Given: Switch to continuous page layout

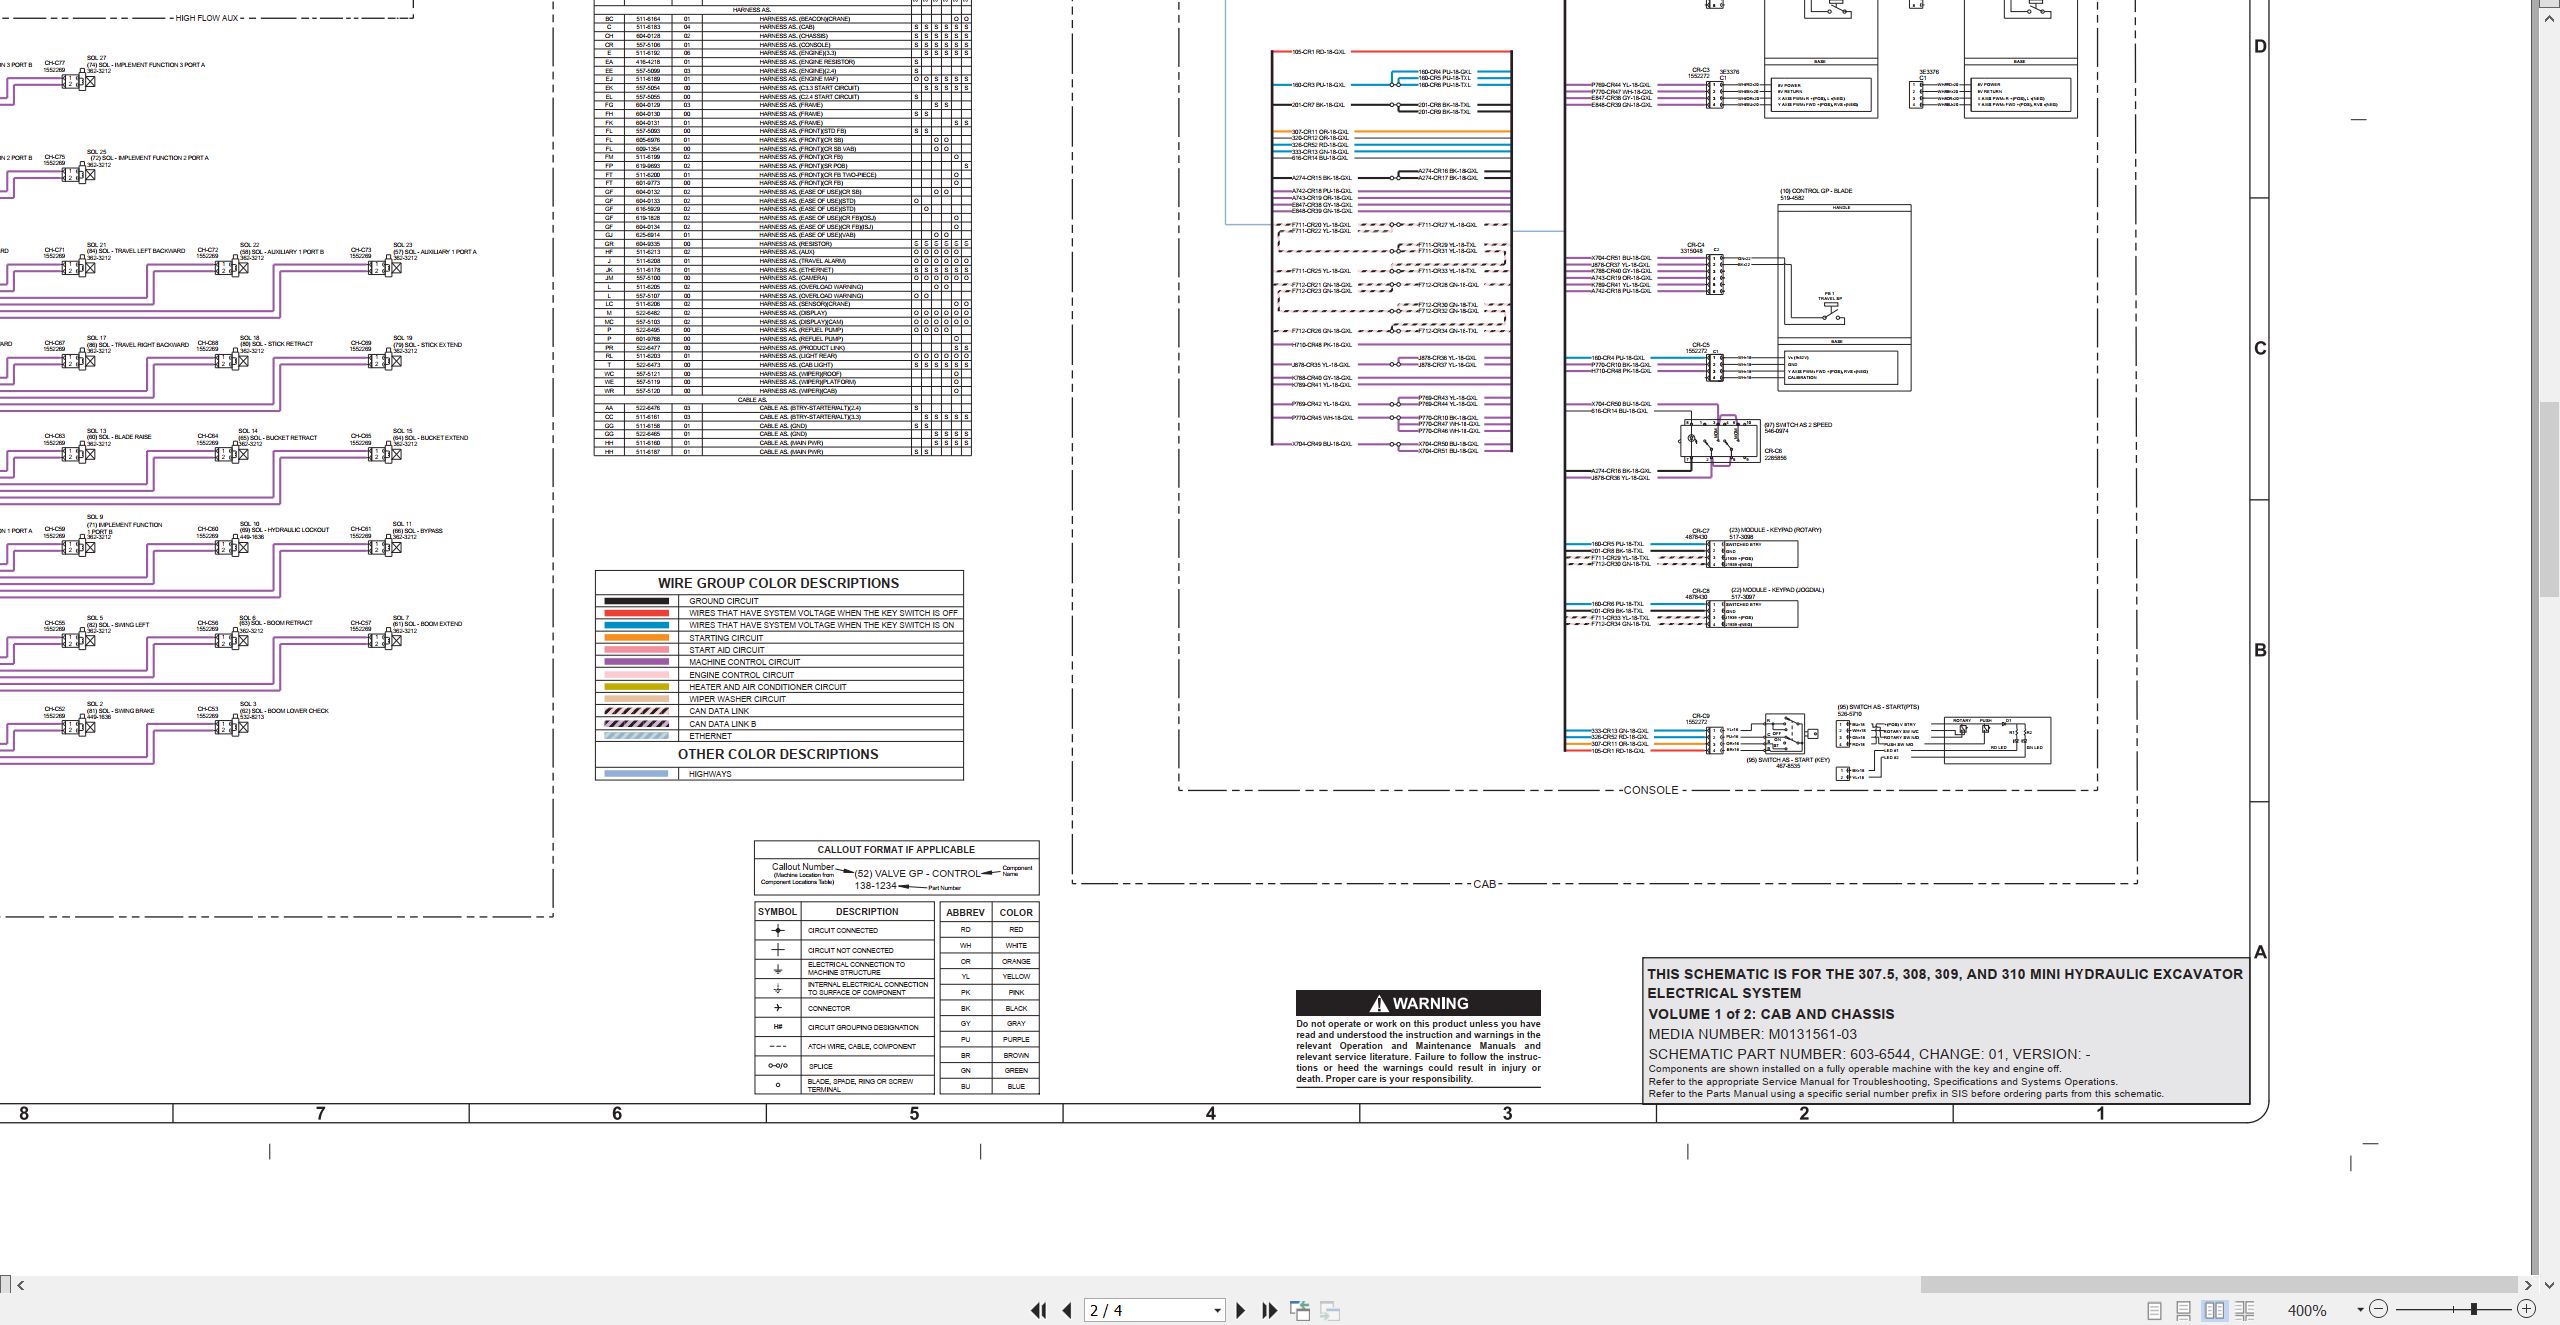Looking at the screenshot, I should coord(2184,1310).
